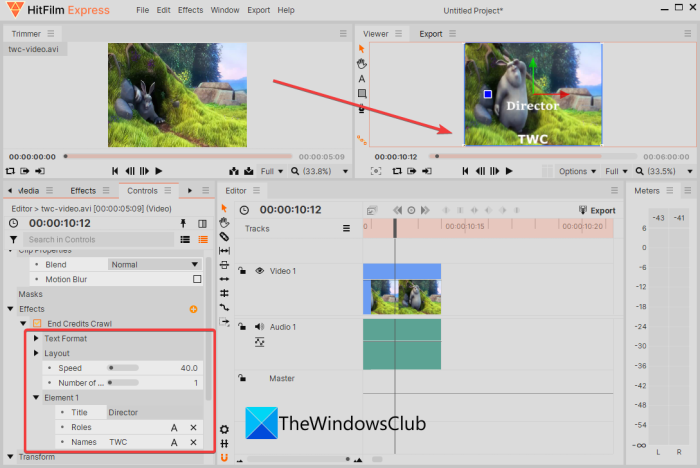
Task: Open the Help menu
Action: (x=286, y=10)
